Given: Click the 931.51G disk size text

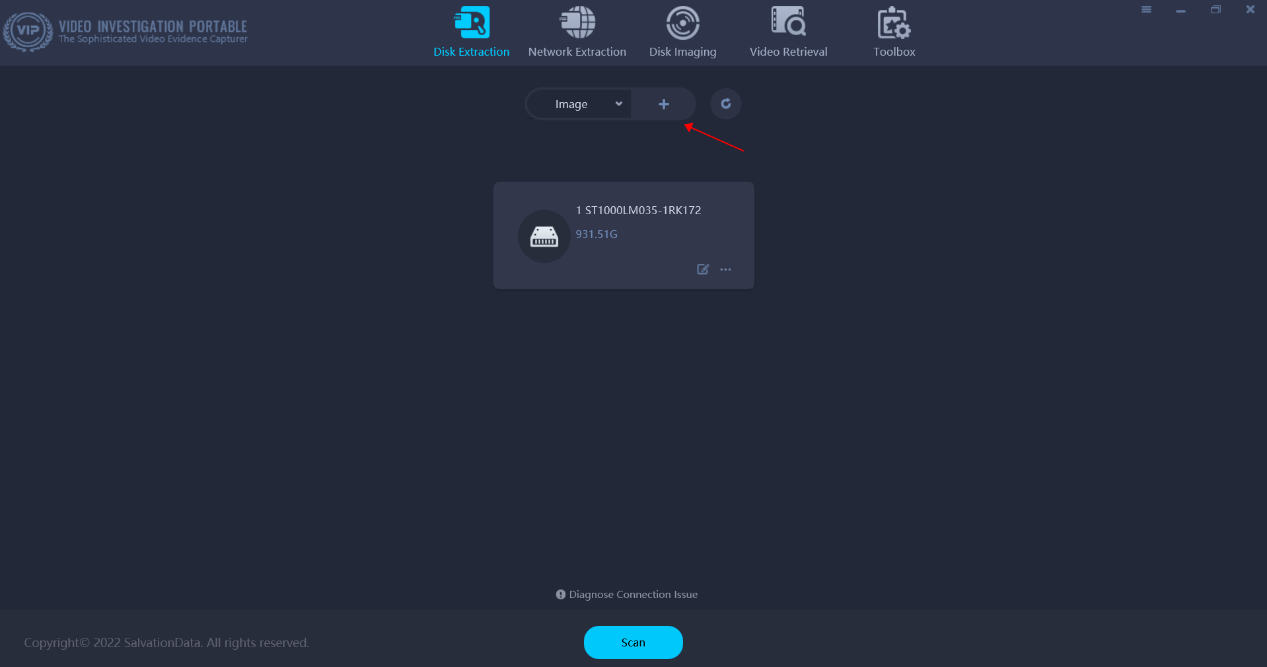Looking at the screenshot, I should click(x=597, y=235).
